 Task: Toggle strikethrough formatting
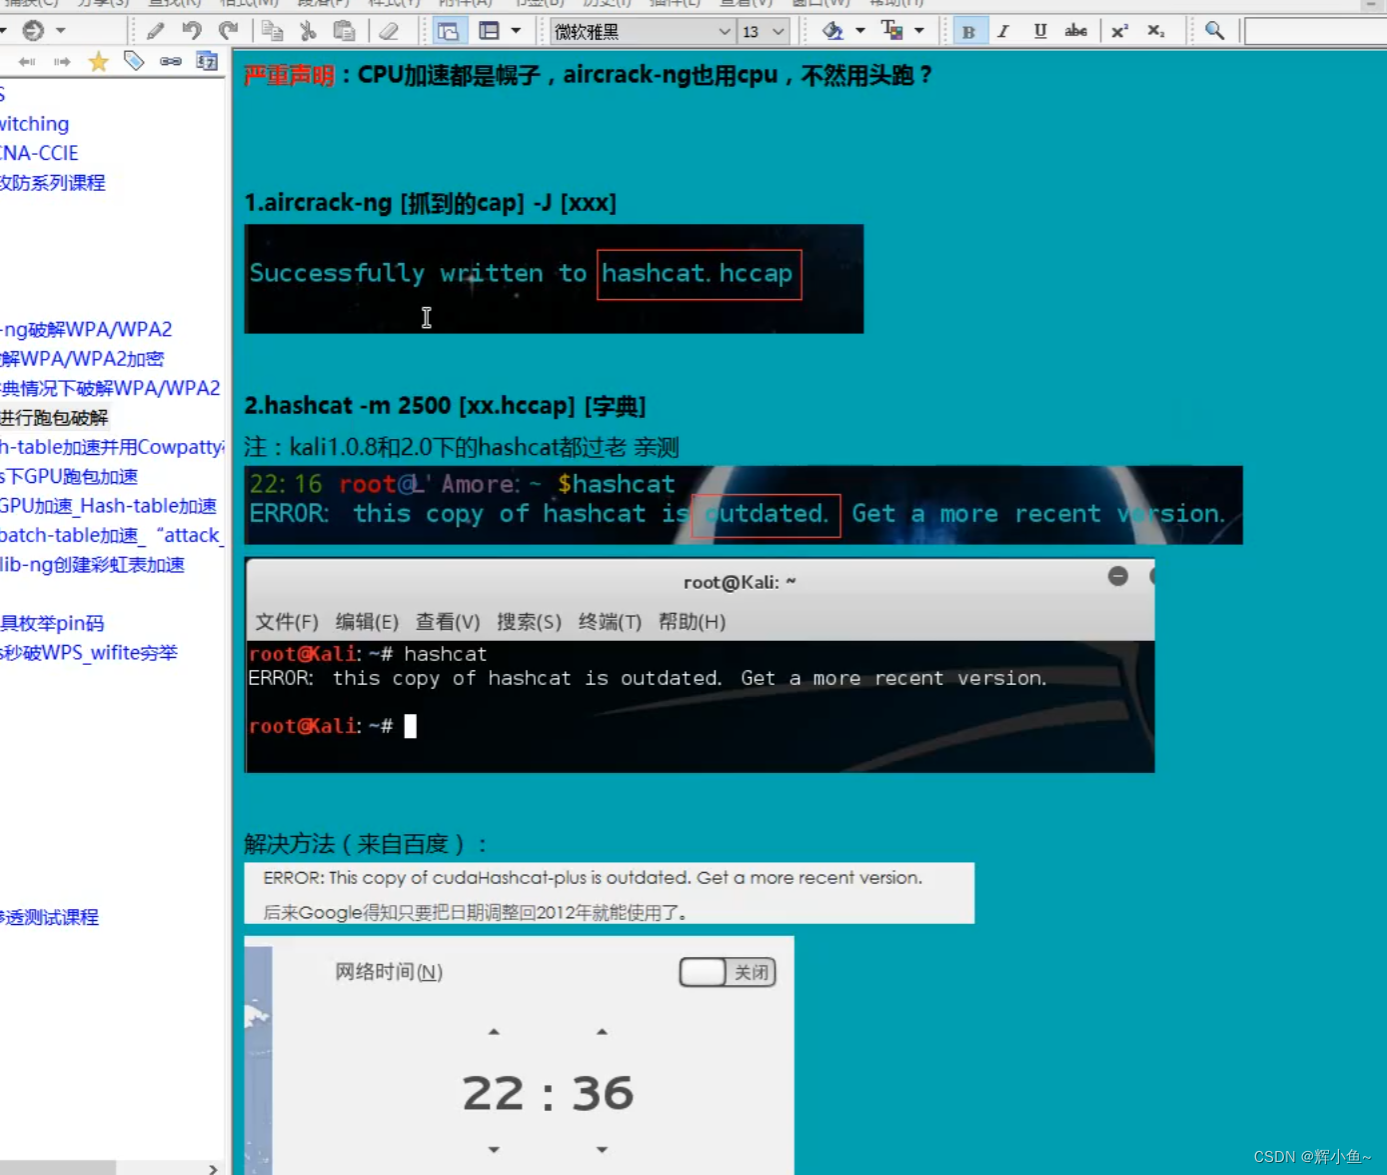[1076, 31]
